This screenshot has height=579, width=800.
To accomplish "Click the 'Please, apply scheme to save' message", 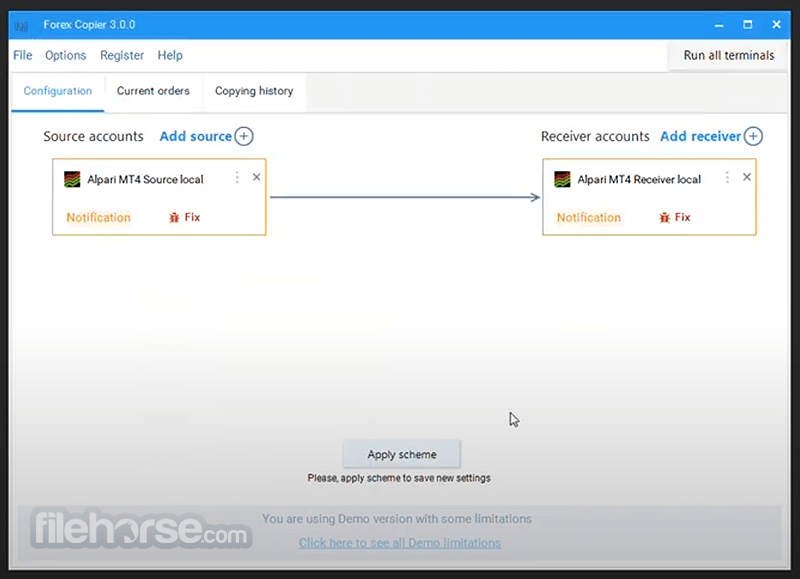I will coord(399,478).
